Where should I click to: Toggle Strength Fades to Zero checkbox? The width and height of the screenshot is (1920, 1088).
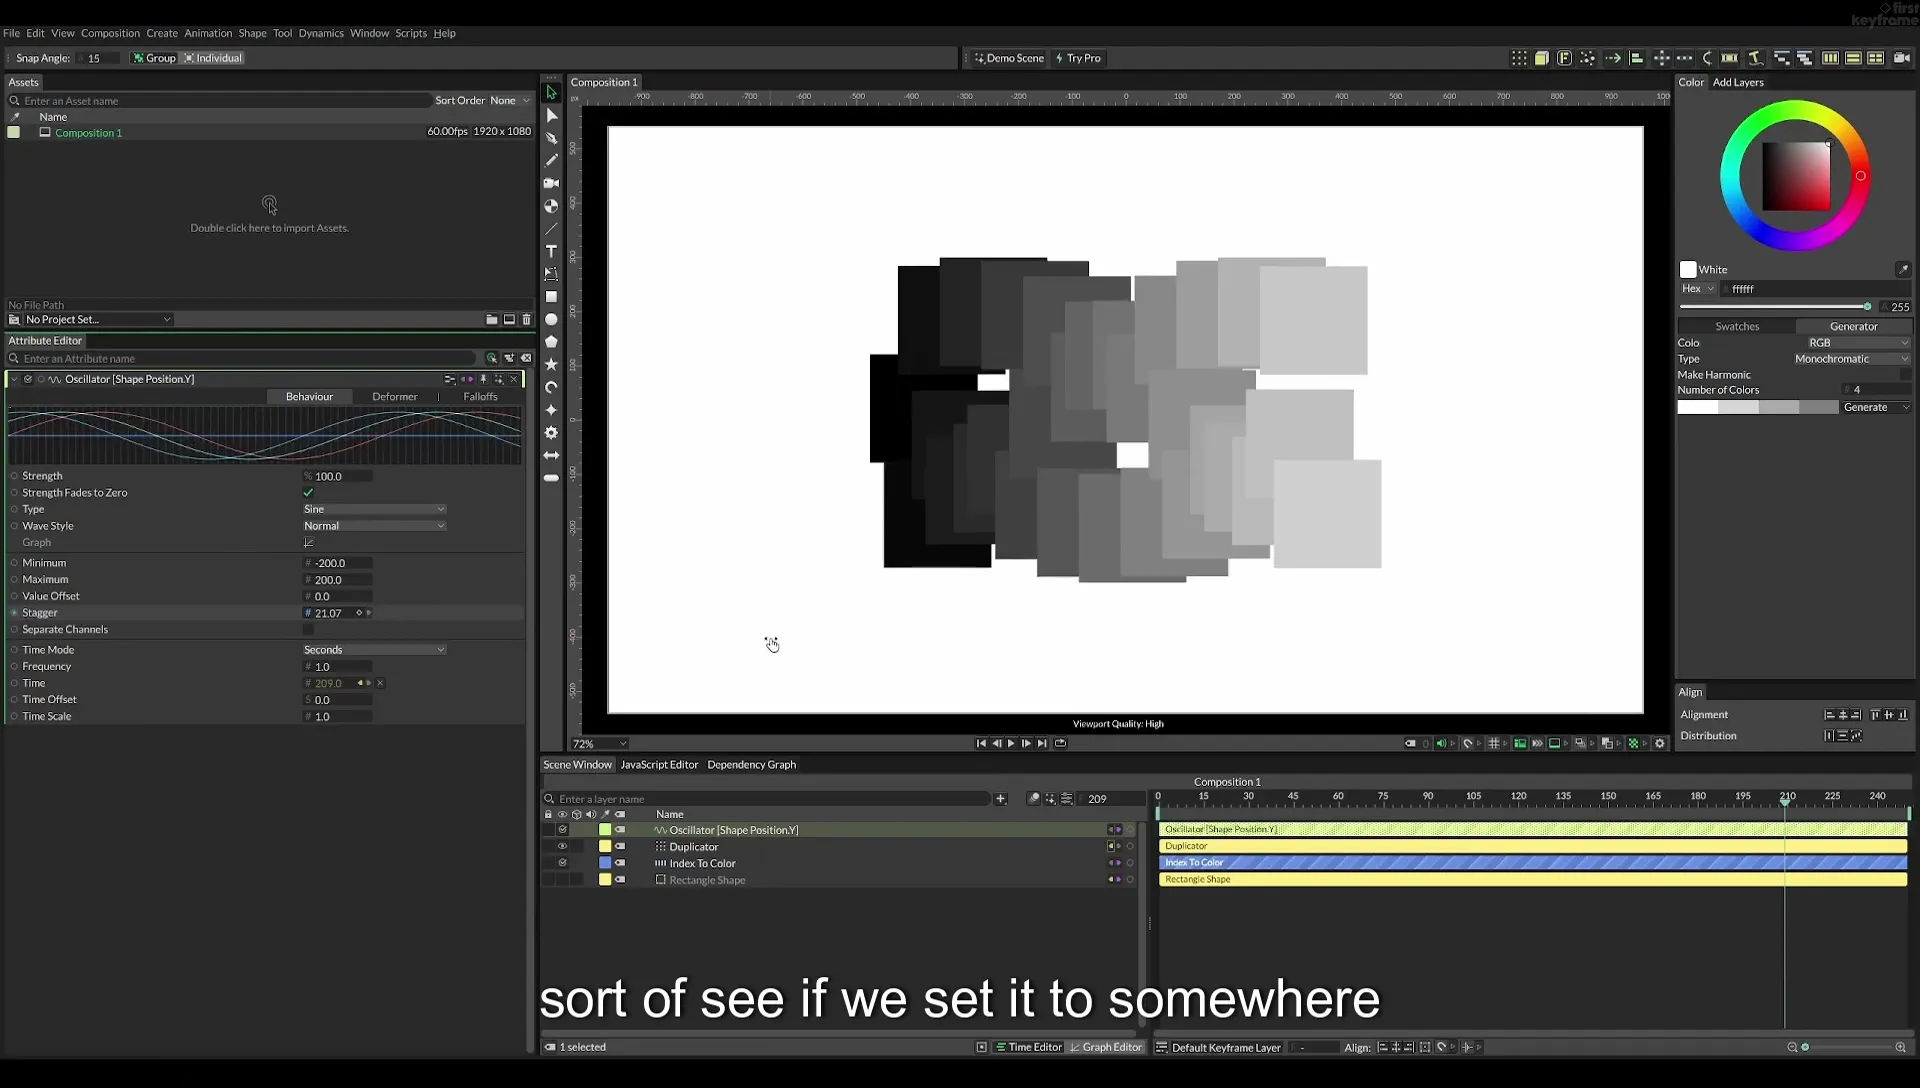click(308, 492)
